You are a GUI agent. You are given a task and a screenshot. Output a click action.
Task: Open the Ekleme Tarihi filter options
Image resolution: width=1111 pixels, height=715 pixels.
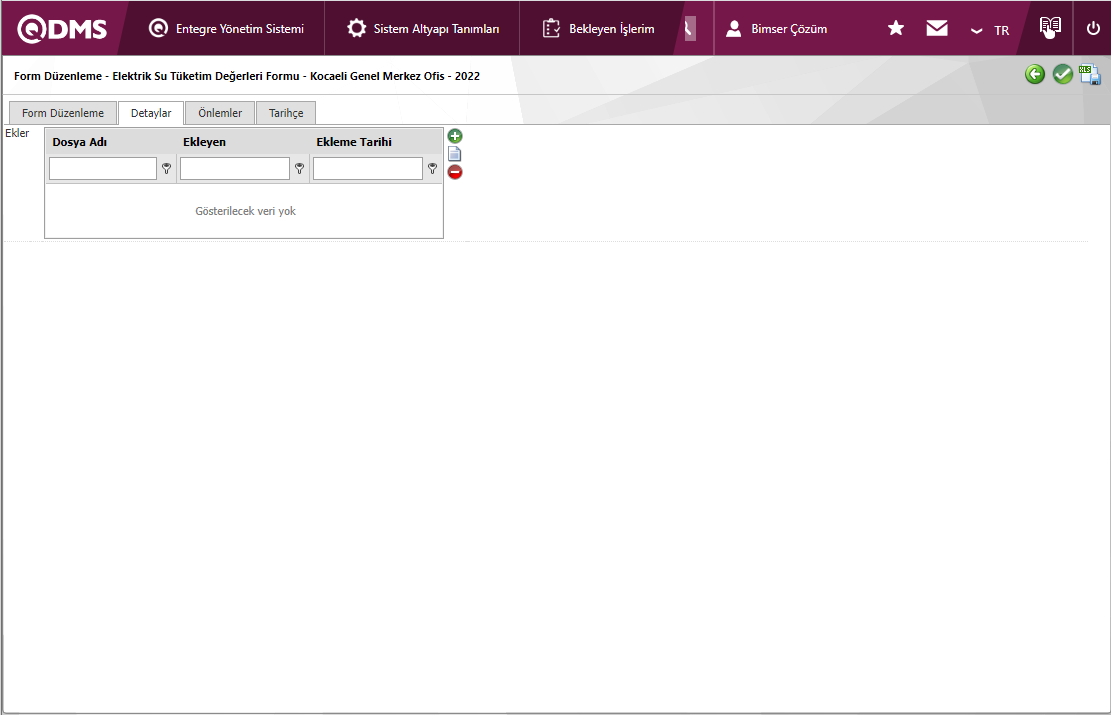tap(432, 169)
